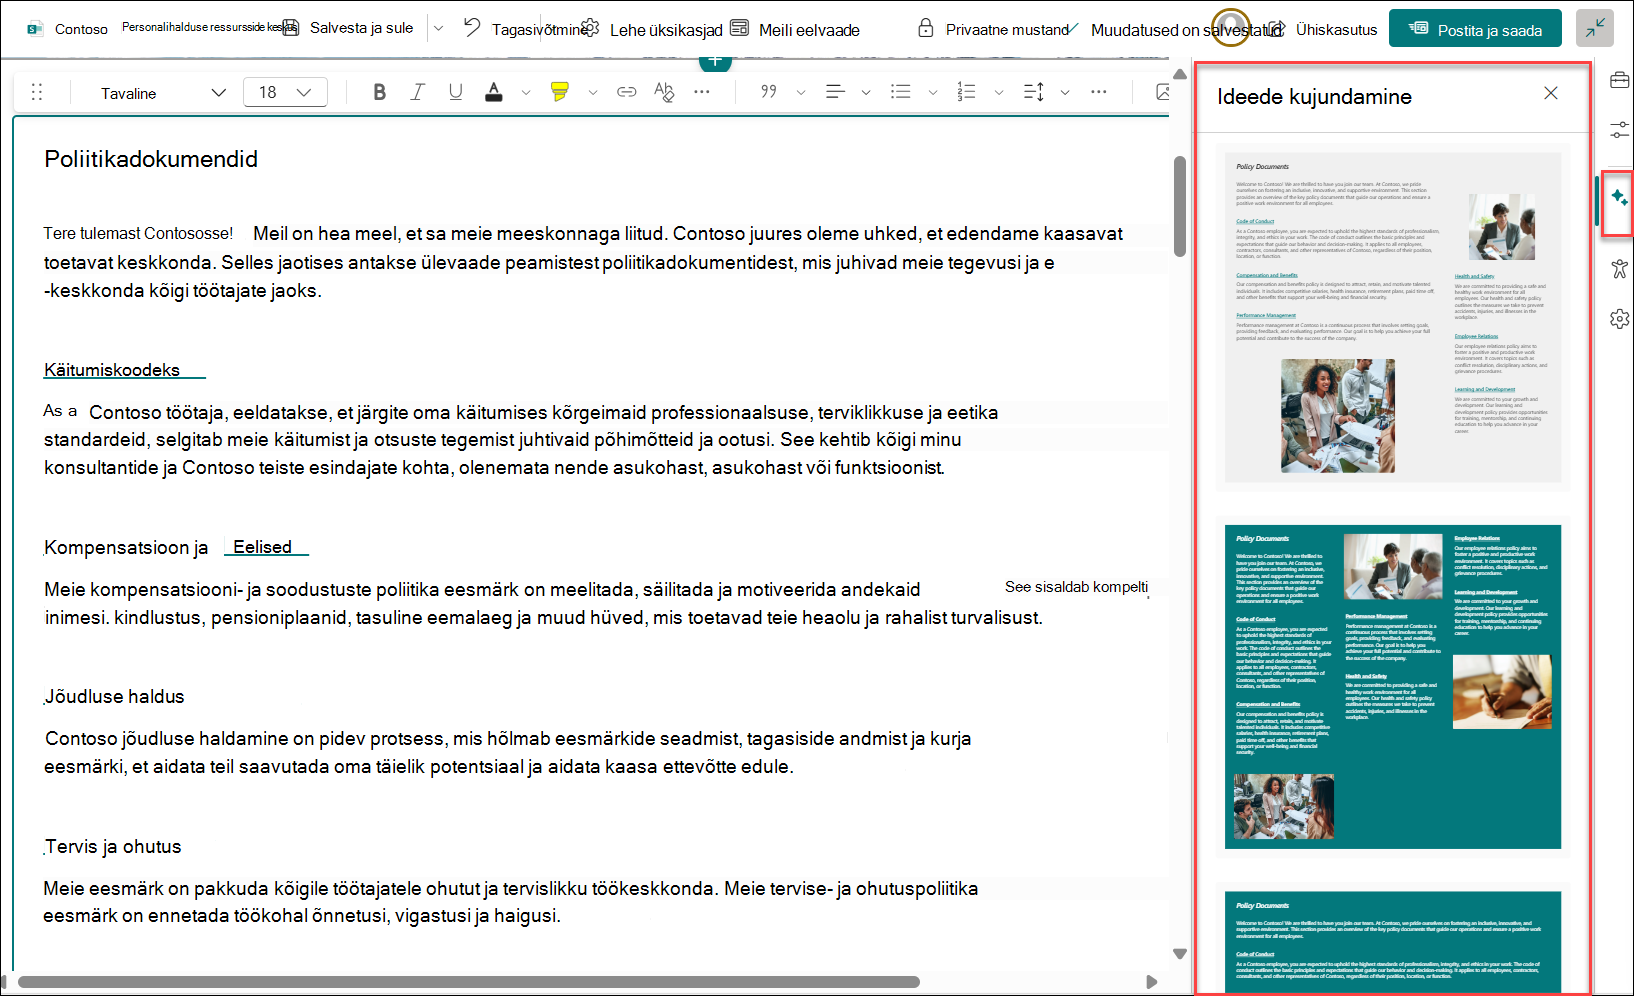This screenshot has width=1634, height=996.
Task: Apply the font color A icon
Action: pos(494,92)
